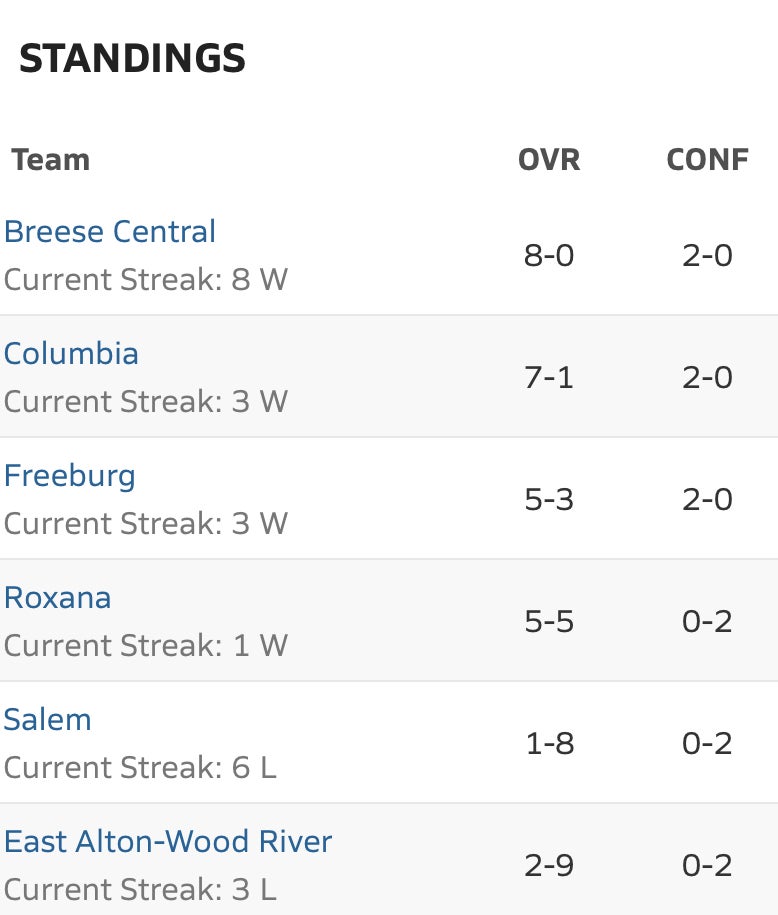Select Freeburg's 5-3 overall record
Image resolution: width=778 pixels, height=915 pixels.
click(x=549, y=499)
